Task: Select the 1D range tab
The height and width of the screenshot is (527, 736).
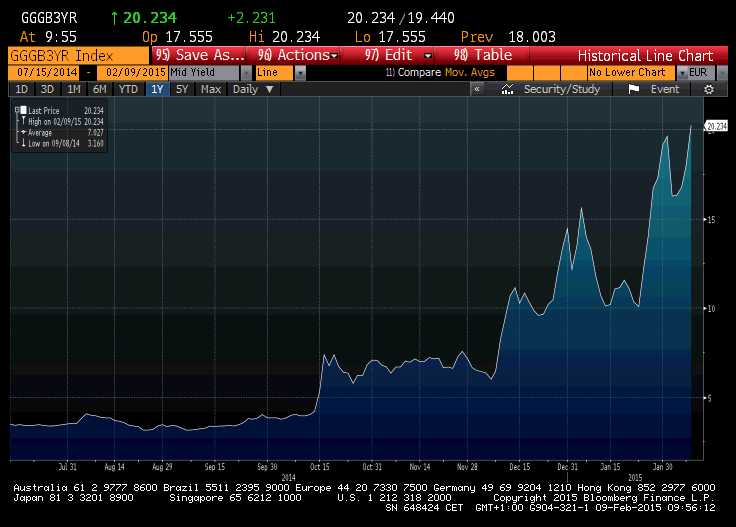Action: tap(22, 89)
